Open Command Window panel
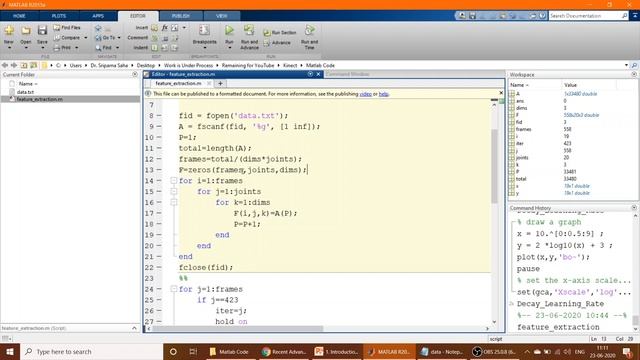 (x=347, y=74)
